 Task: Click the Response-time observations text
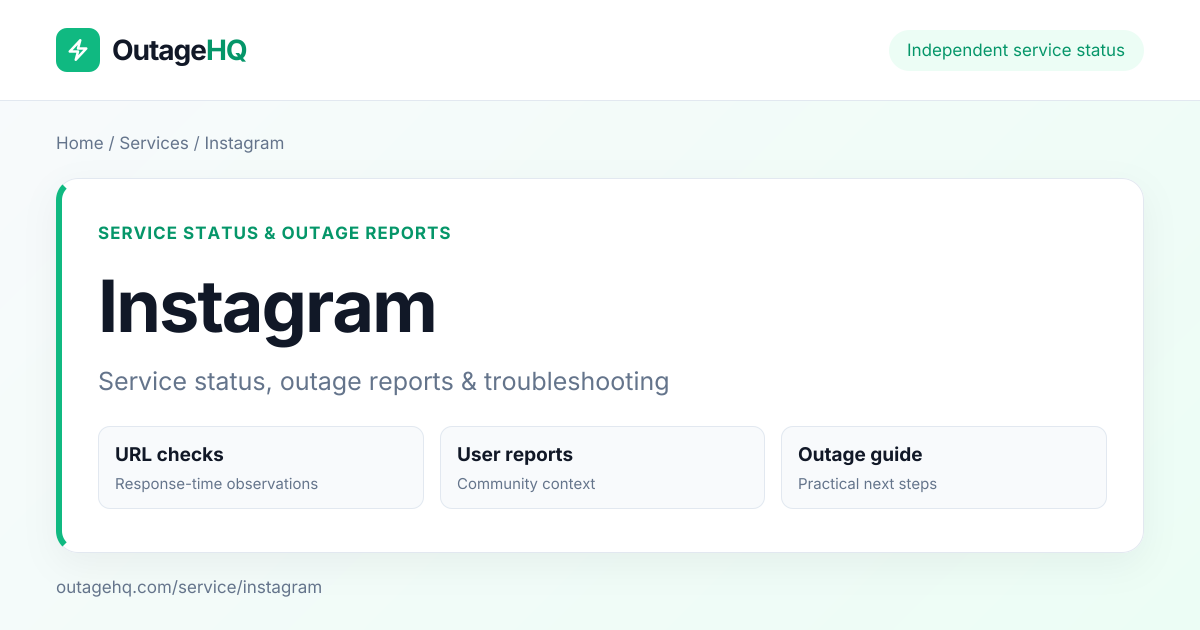coord(216,484)
